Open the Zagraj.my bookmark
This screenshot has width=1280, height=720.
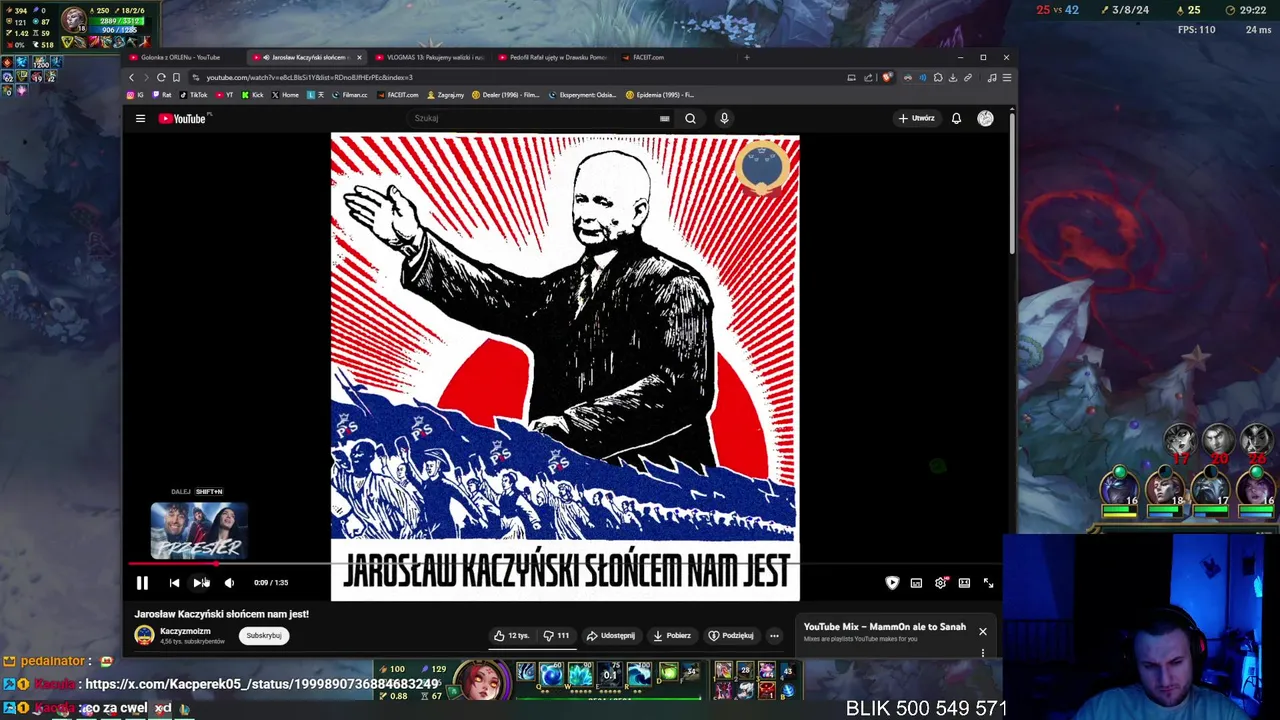[x=445, y=95]
